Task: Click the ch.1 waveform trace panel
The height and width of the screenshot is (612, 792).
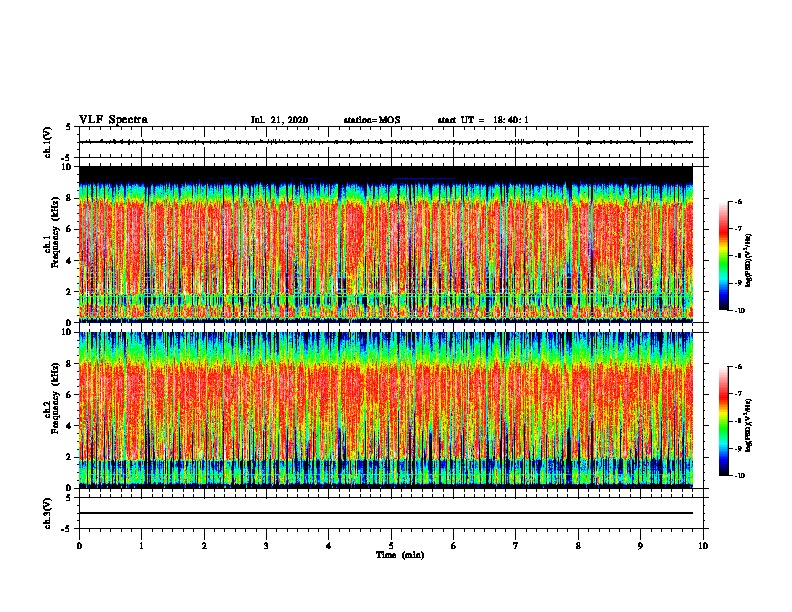Action: coord(391,142)
